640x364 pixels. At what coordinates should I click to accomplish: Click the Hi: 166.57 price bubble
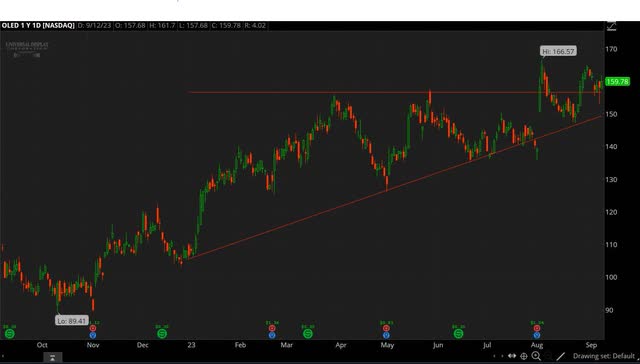558,51
